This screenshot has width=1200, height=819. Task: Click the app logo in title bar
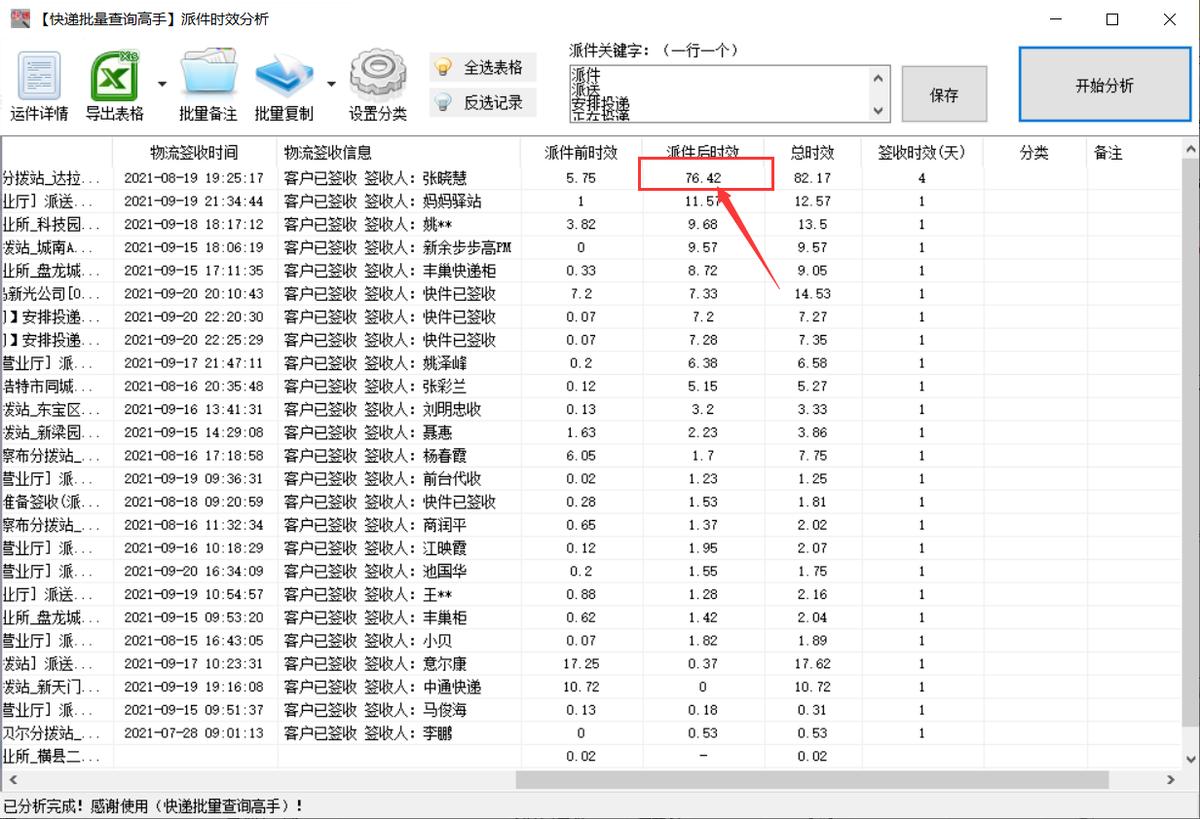(x=20, y=18)
